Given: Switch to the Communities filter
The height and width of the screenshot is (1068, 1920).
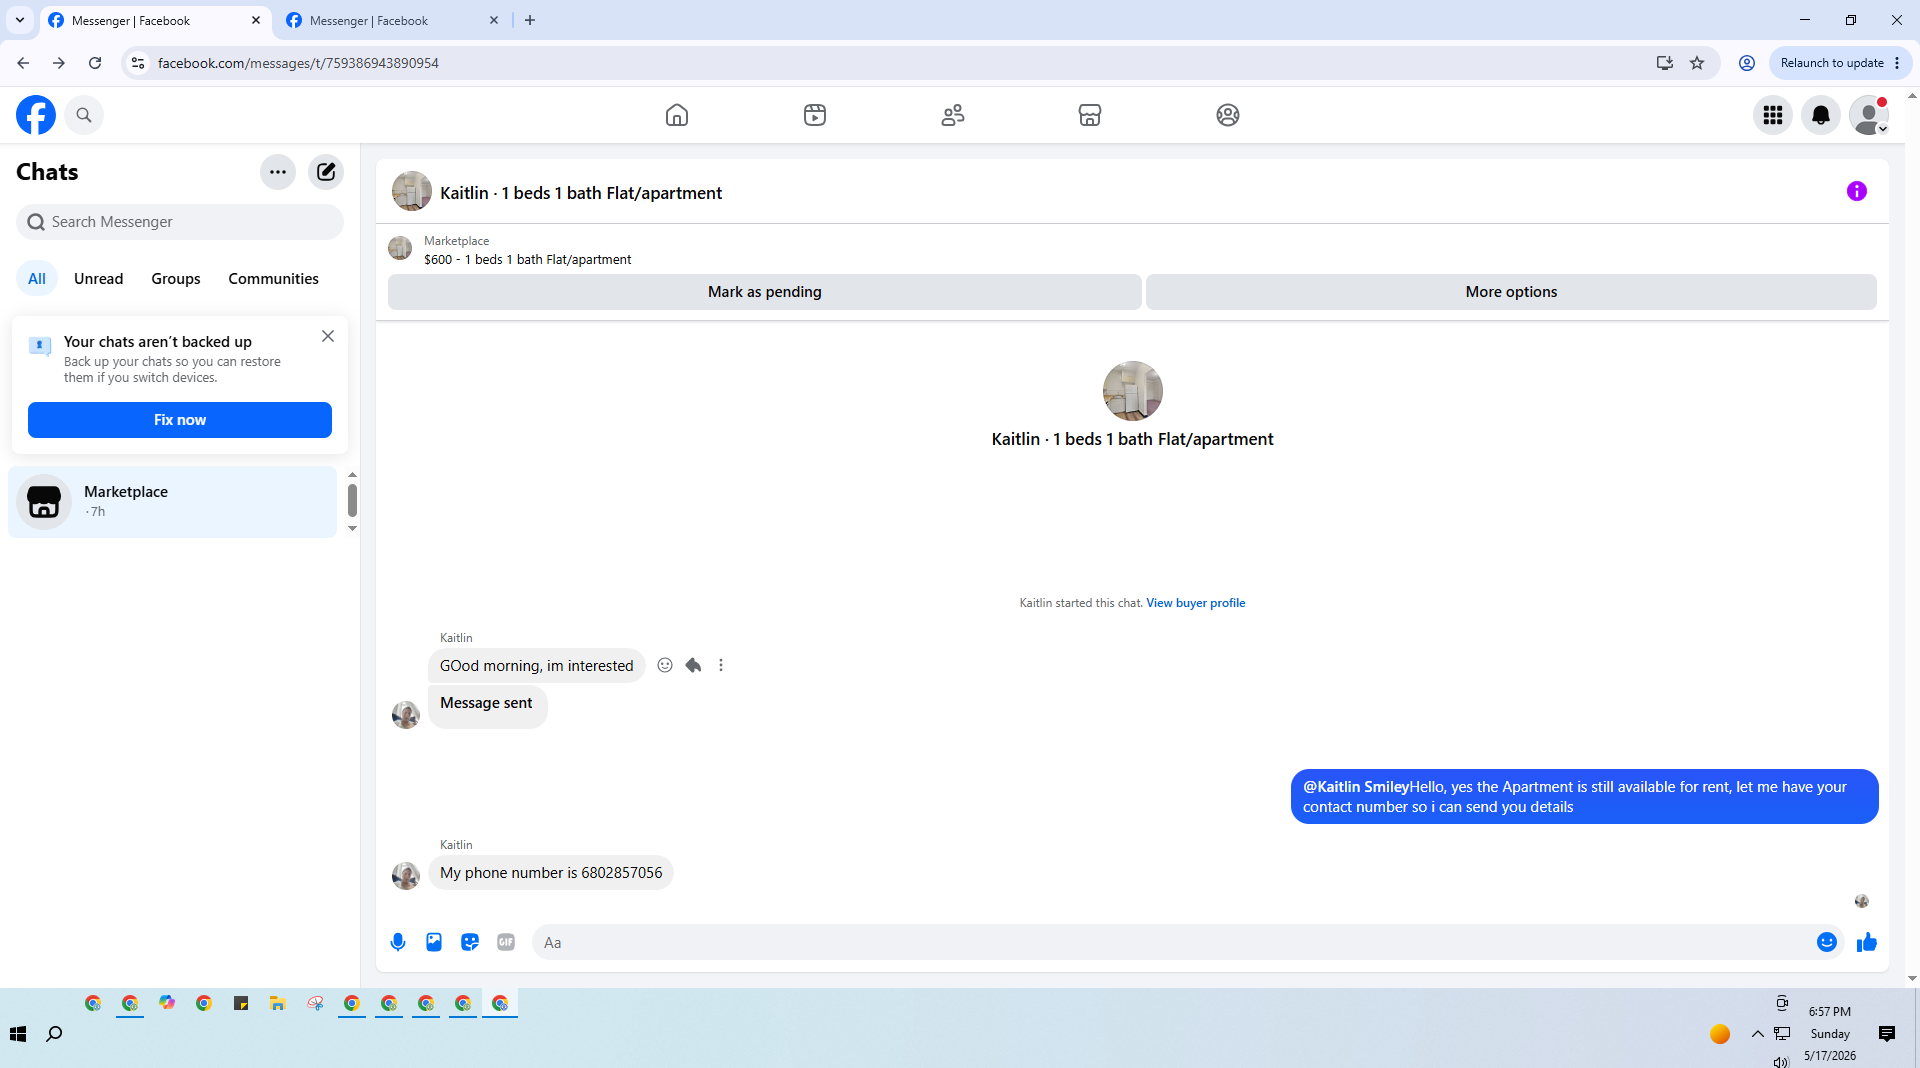Looking at the screenshot, I should 273,279.
